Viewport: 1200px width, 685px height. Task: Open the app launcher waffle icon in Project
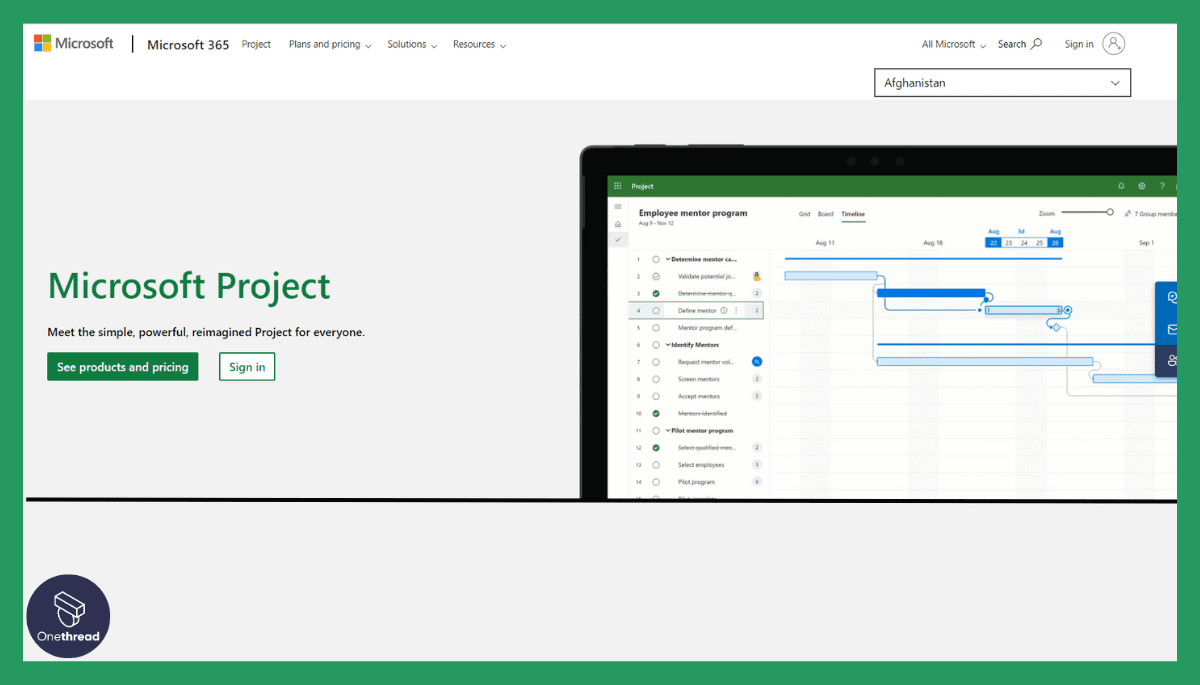coord(618,186)
